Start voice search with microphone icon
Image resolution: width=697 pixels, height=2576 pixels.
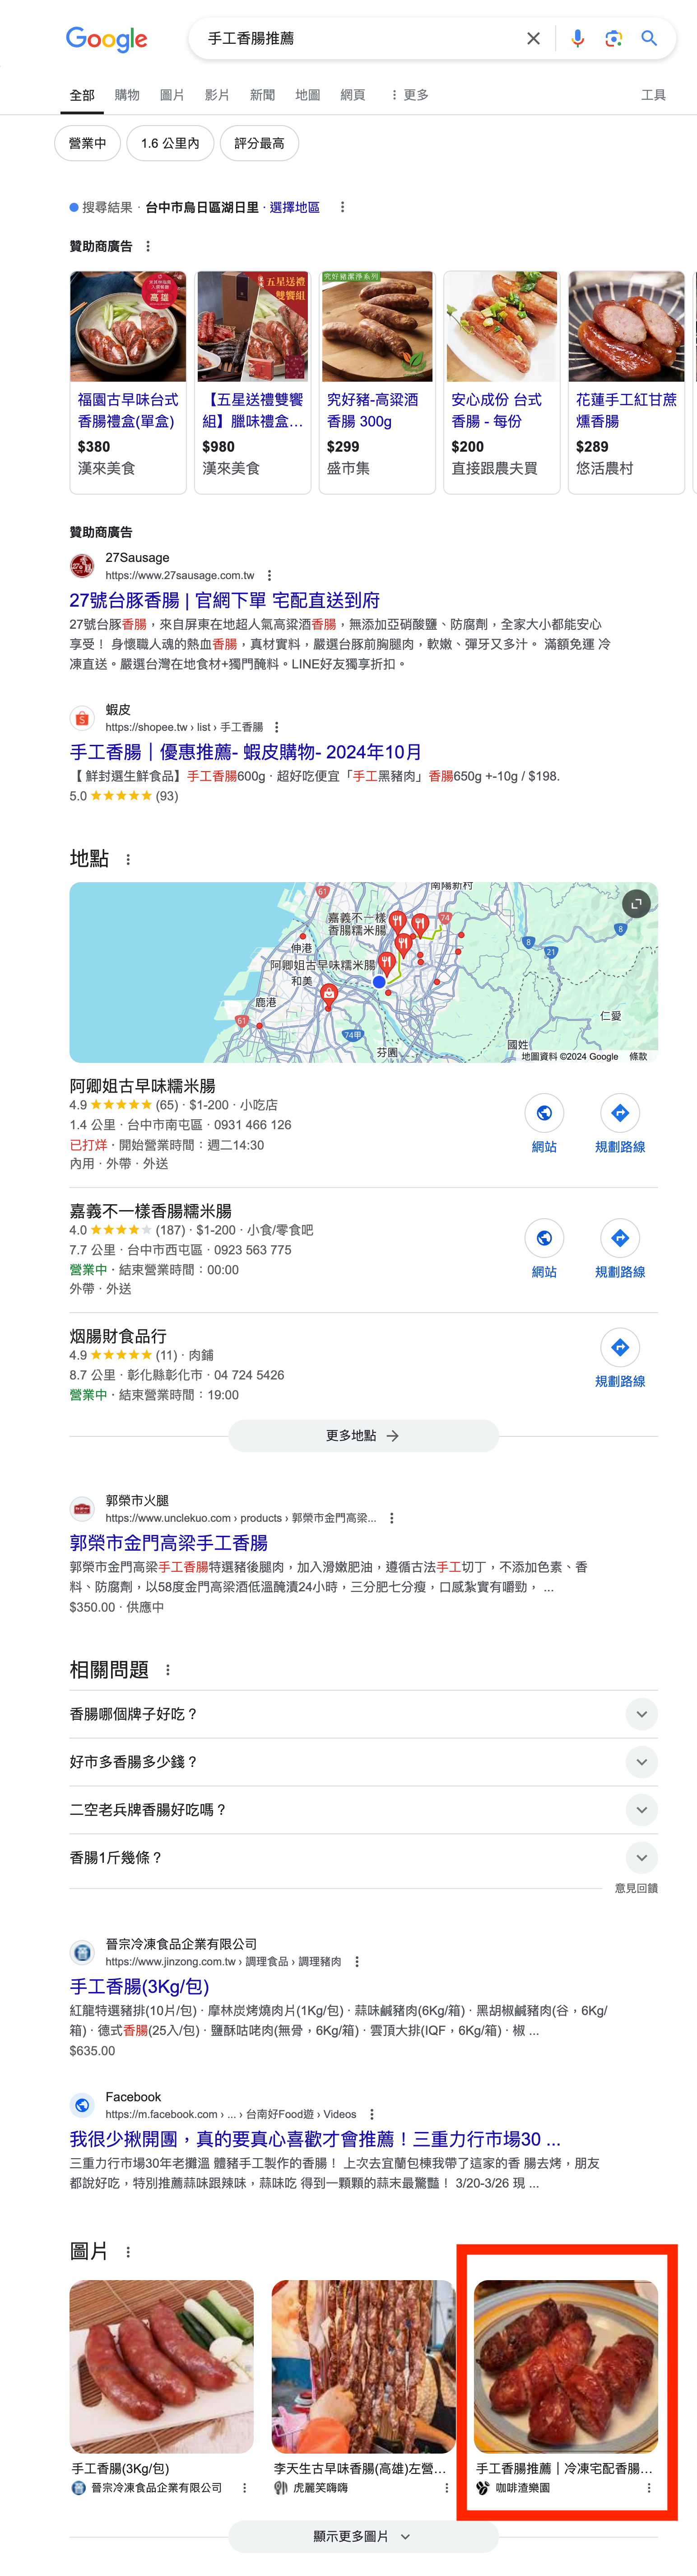(x=577, y=38)
